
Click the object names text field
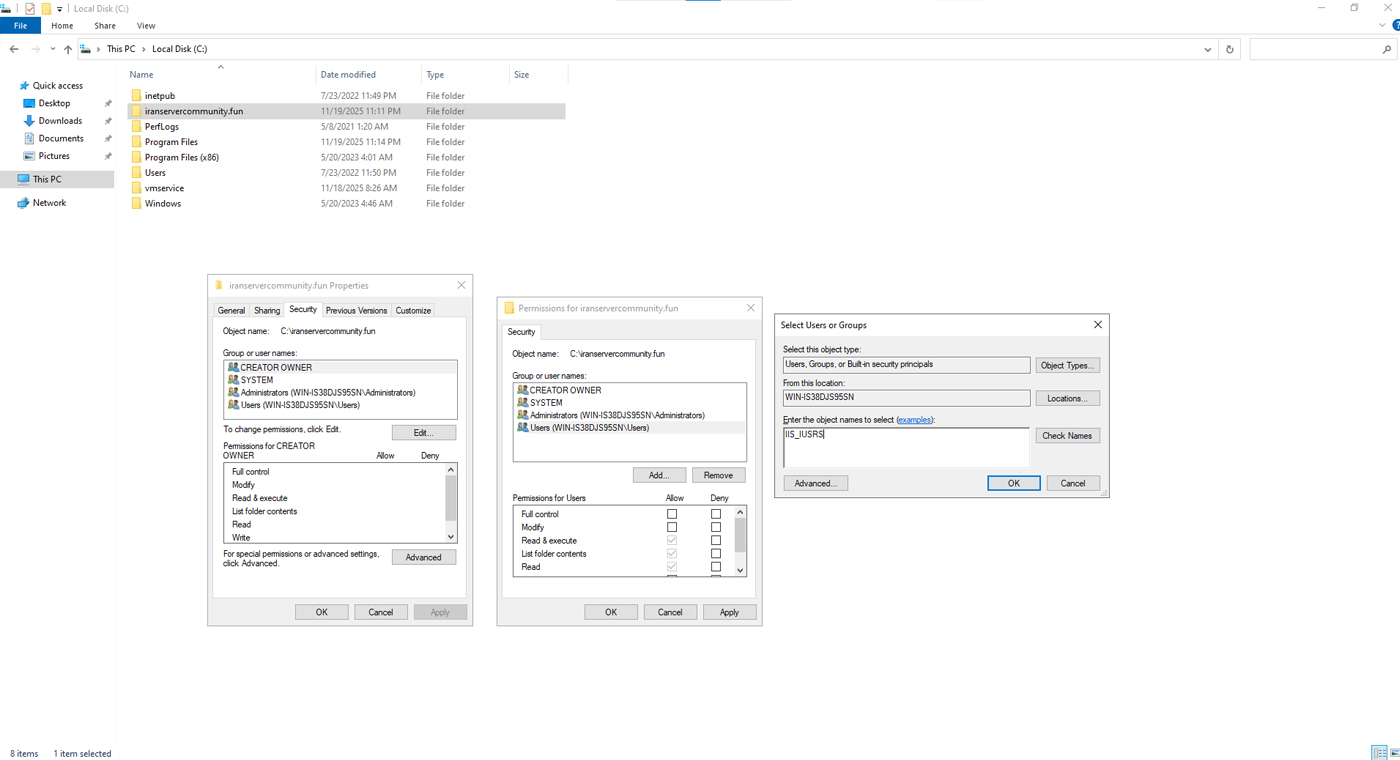(905, 446)
